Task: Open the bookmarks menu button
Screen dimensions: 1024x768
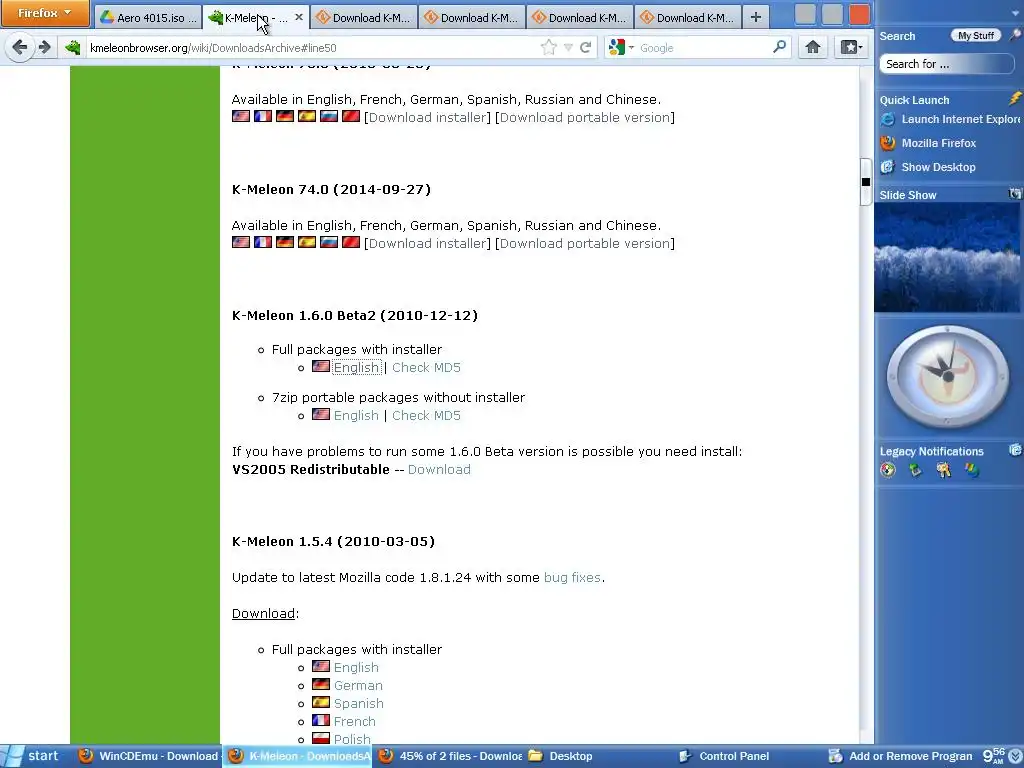Action: click(851, 47)
